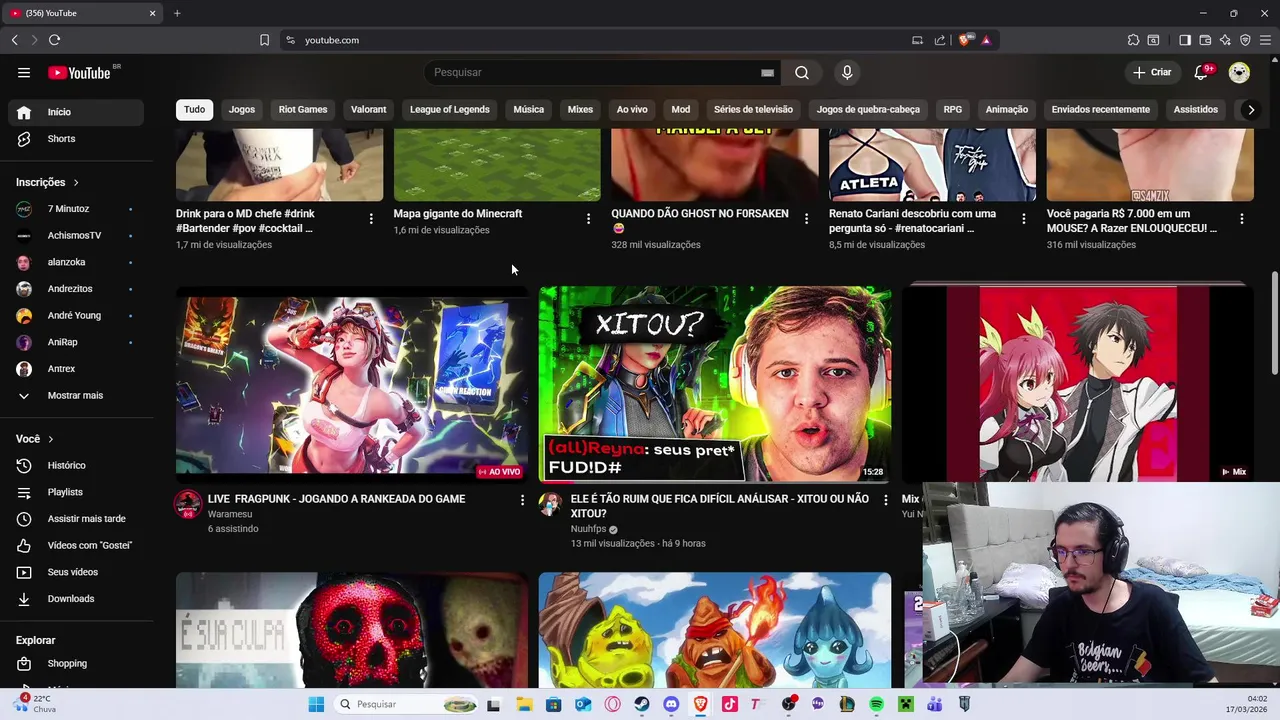The height and width of the screenshot is (720, 1280).
Task: Reload the page
Action: point(54,40)
